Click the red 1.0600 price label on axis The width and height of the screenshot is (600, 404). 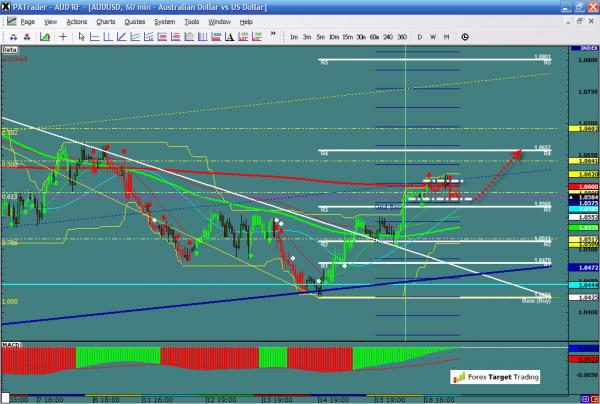pos(588,187)
